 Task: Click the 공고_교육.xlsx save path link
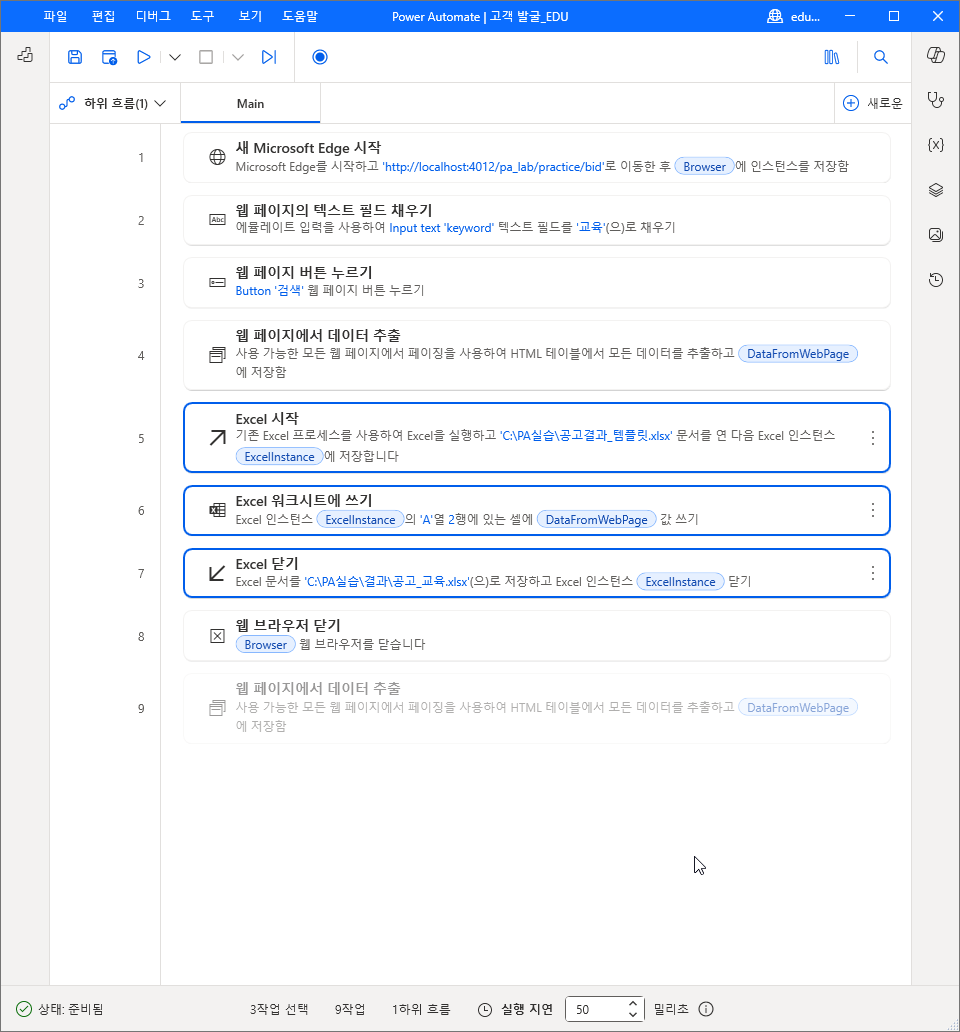pos(388,582)
